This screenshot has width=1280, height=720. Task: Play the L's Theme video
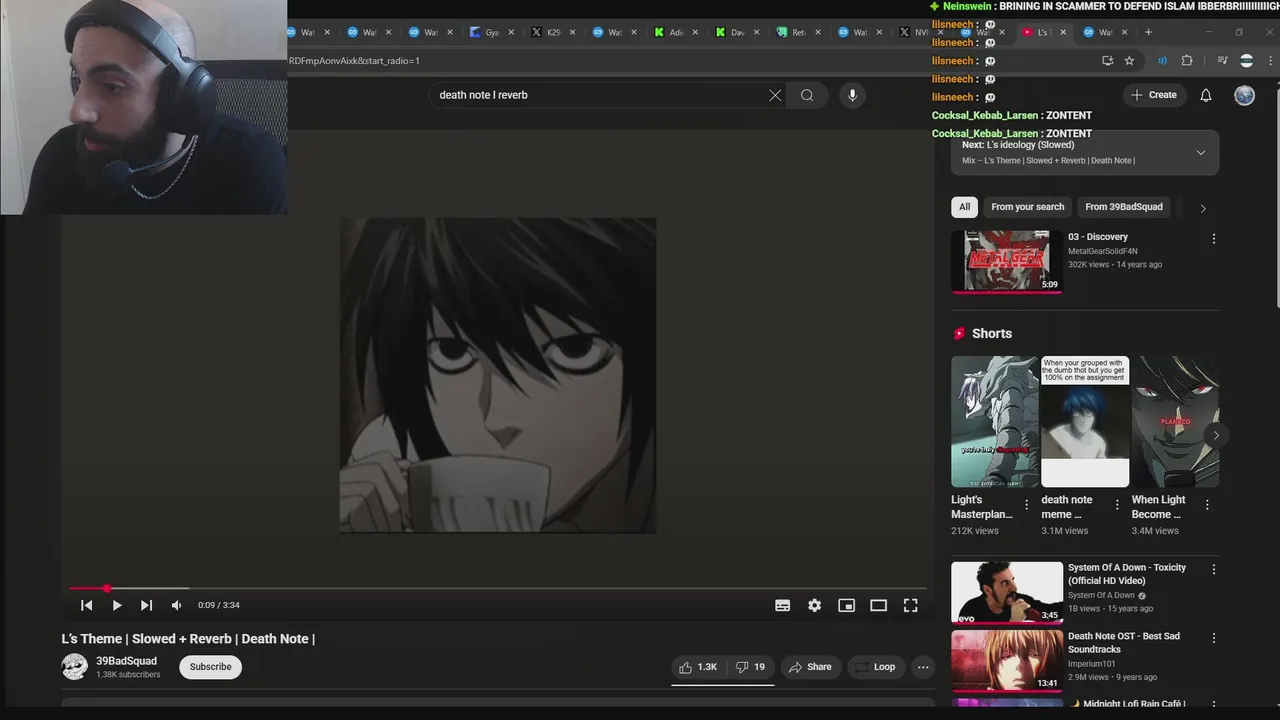point(117,605)
